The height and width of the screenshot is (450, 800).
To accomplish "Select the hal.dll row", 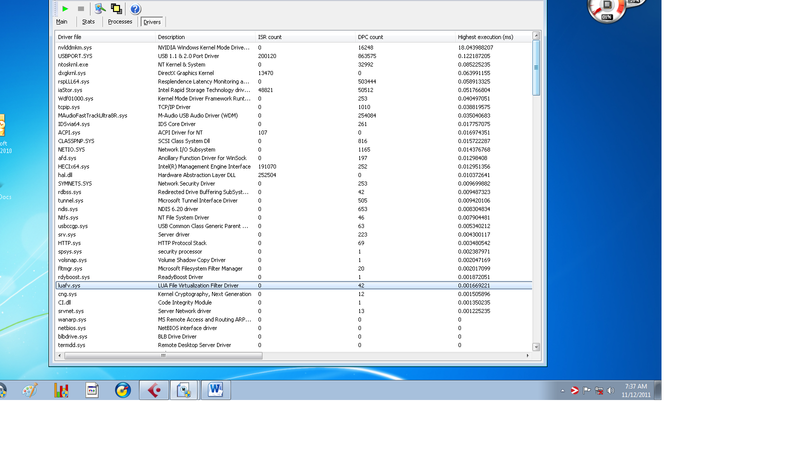I will 293,175.
